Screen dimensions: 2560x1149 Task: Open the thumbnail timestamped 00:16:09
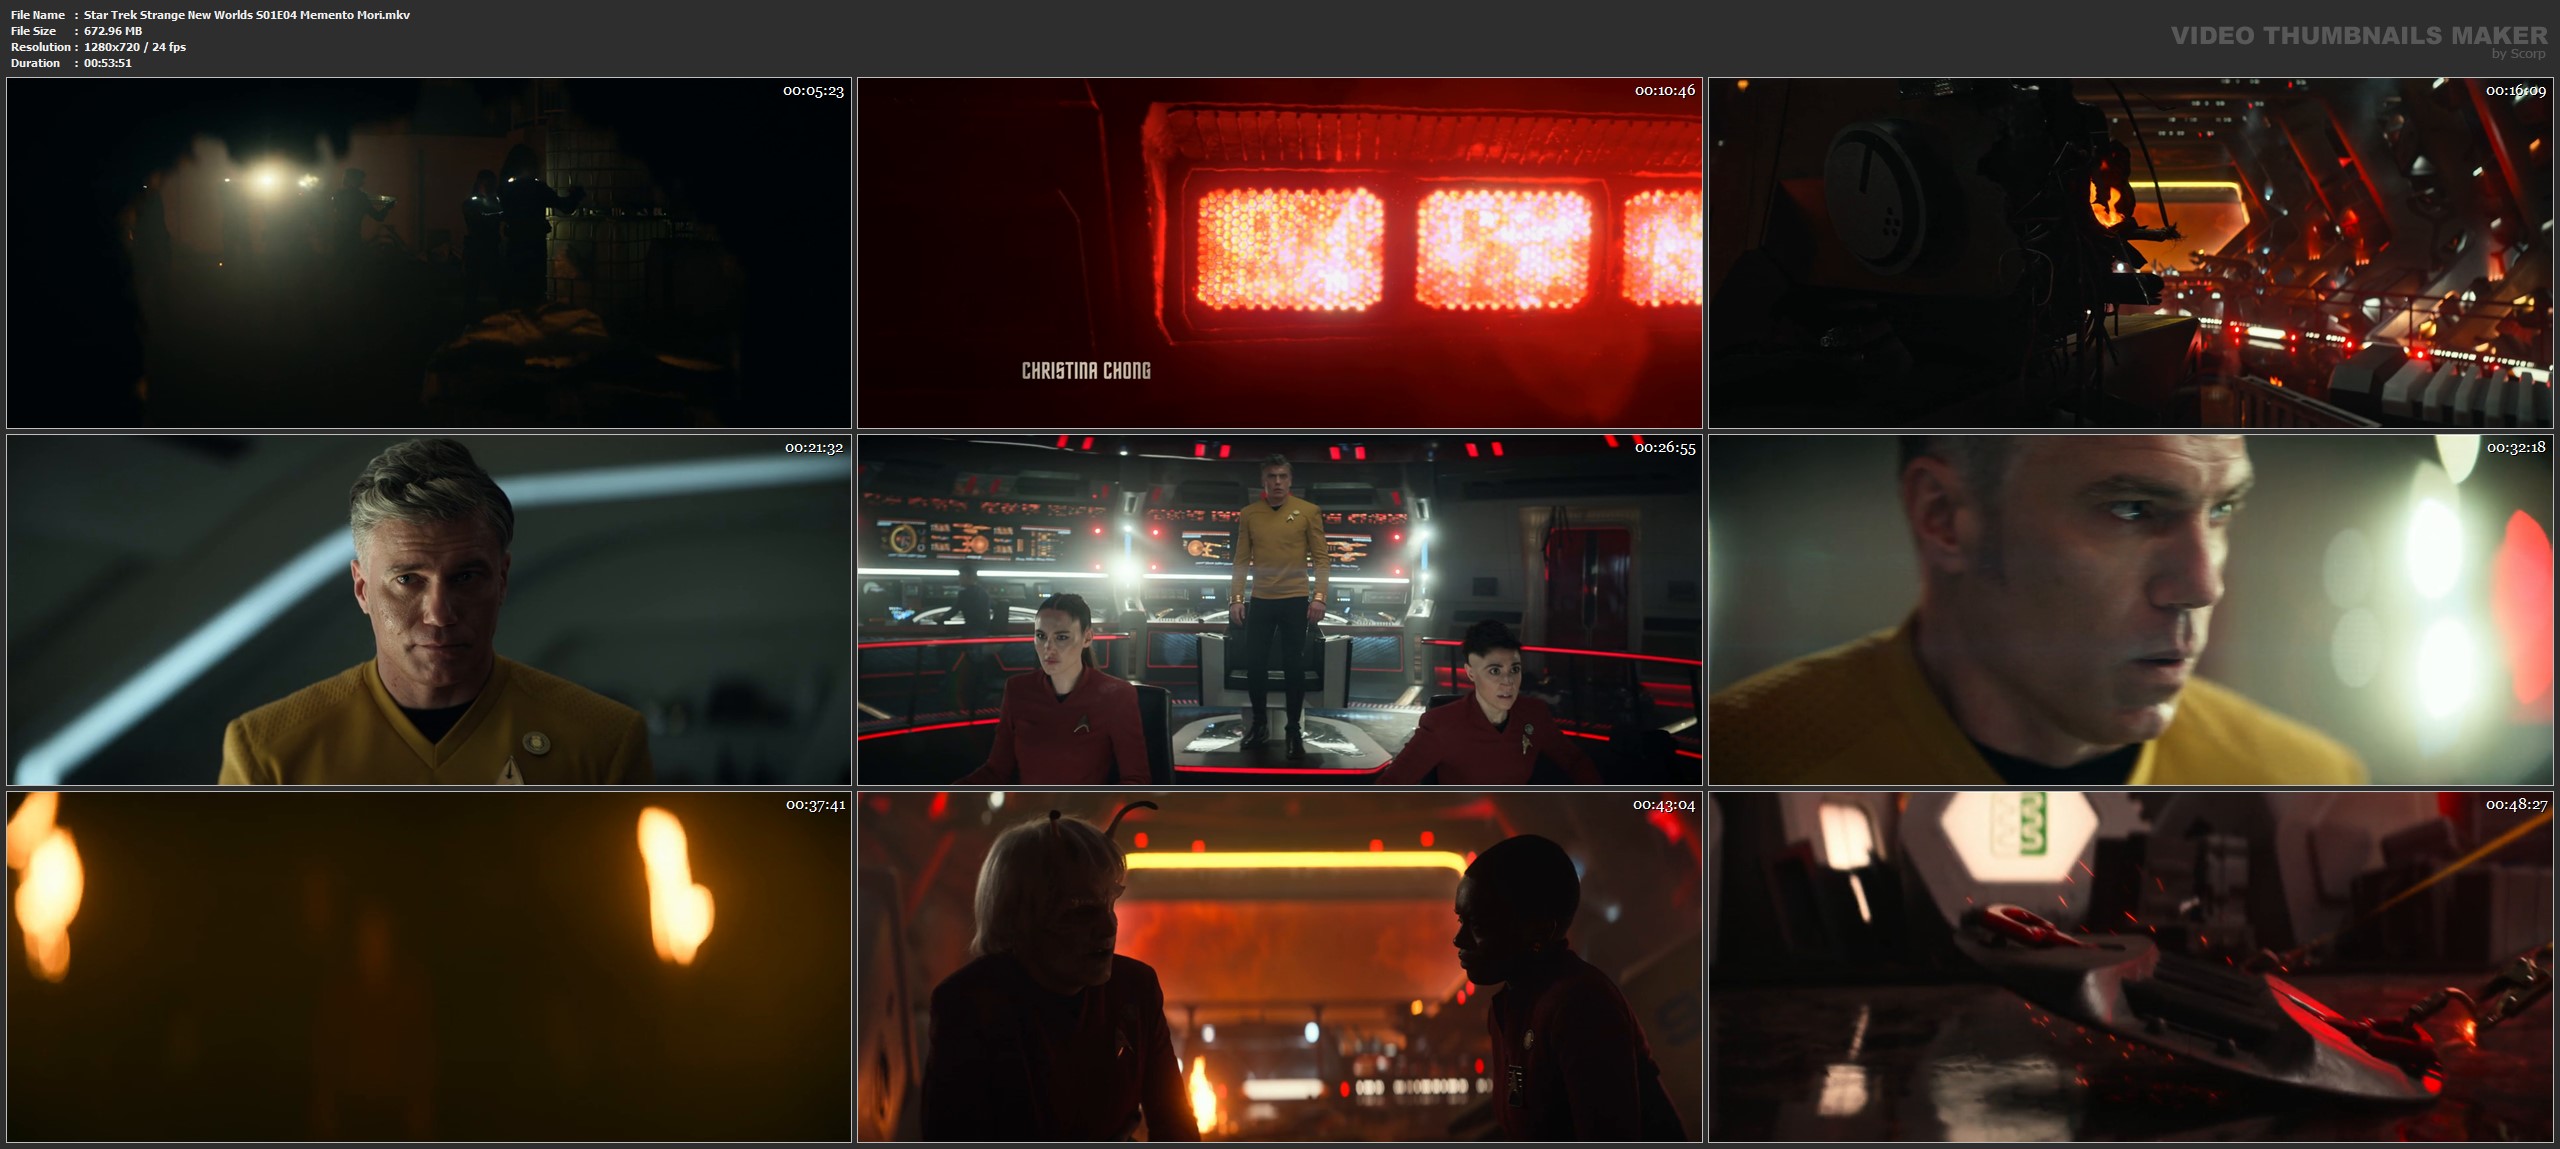tap(2130, 252)
